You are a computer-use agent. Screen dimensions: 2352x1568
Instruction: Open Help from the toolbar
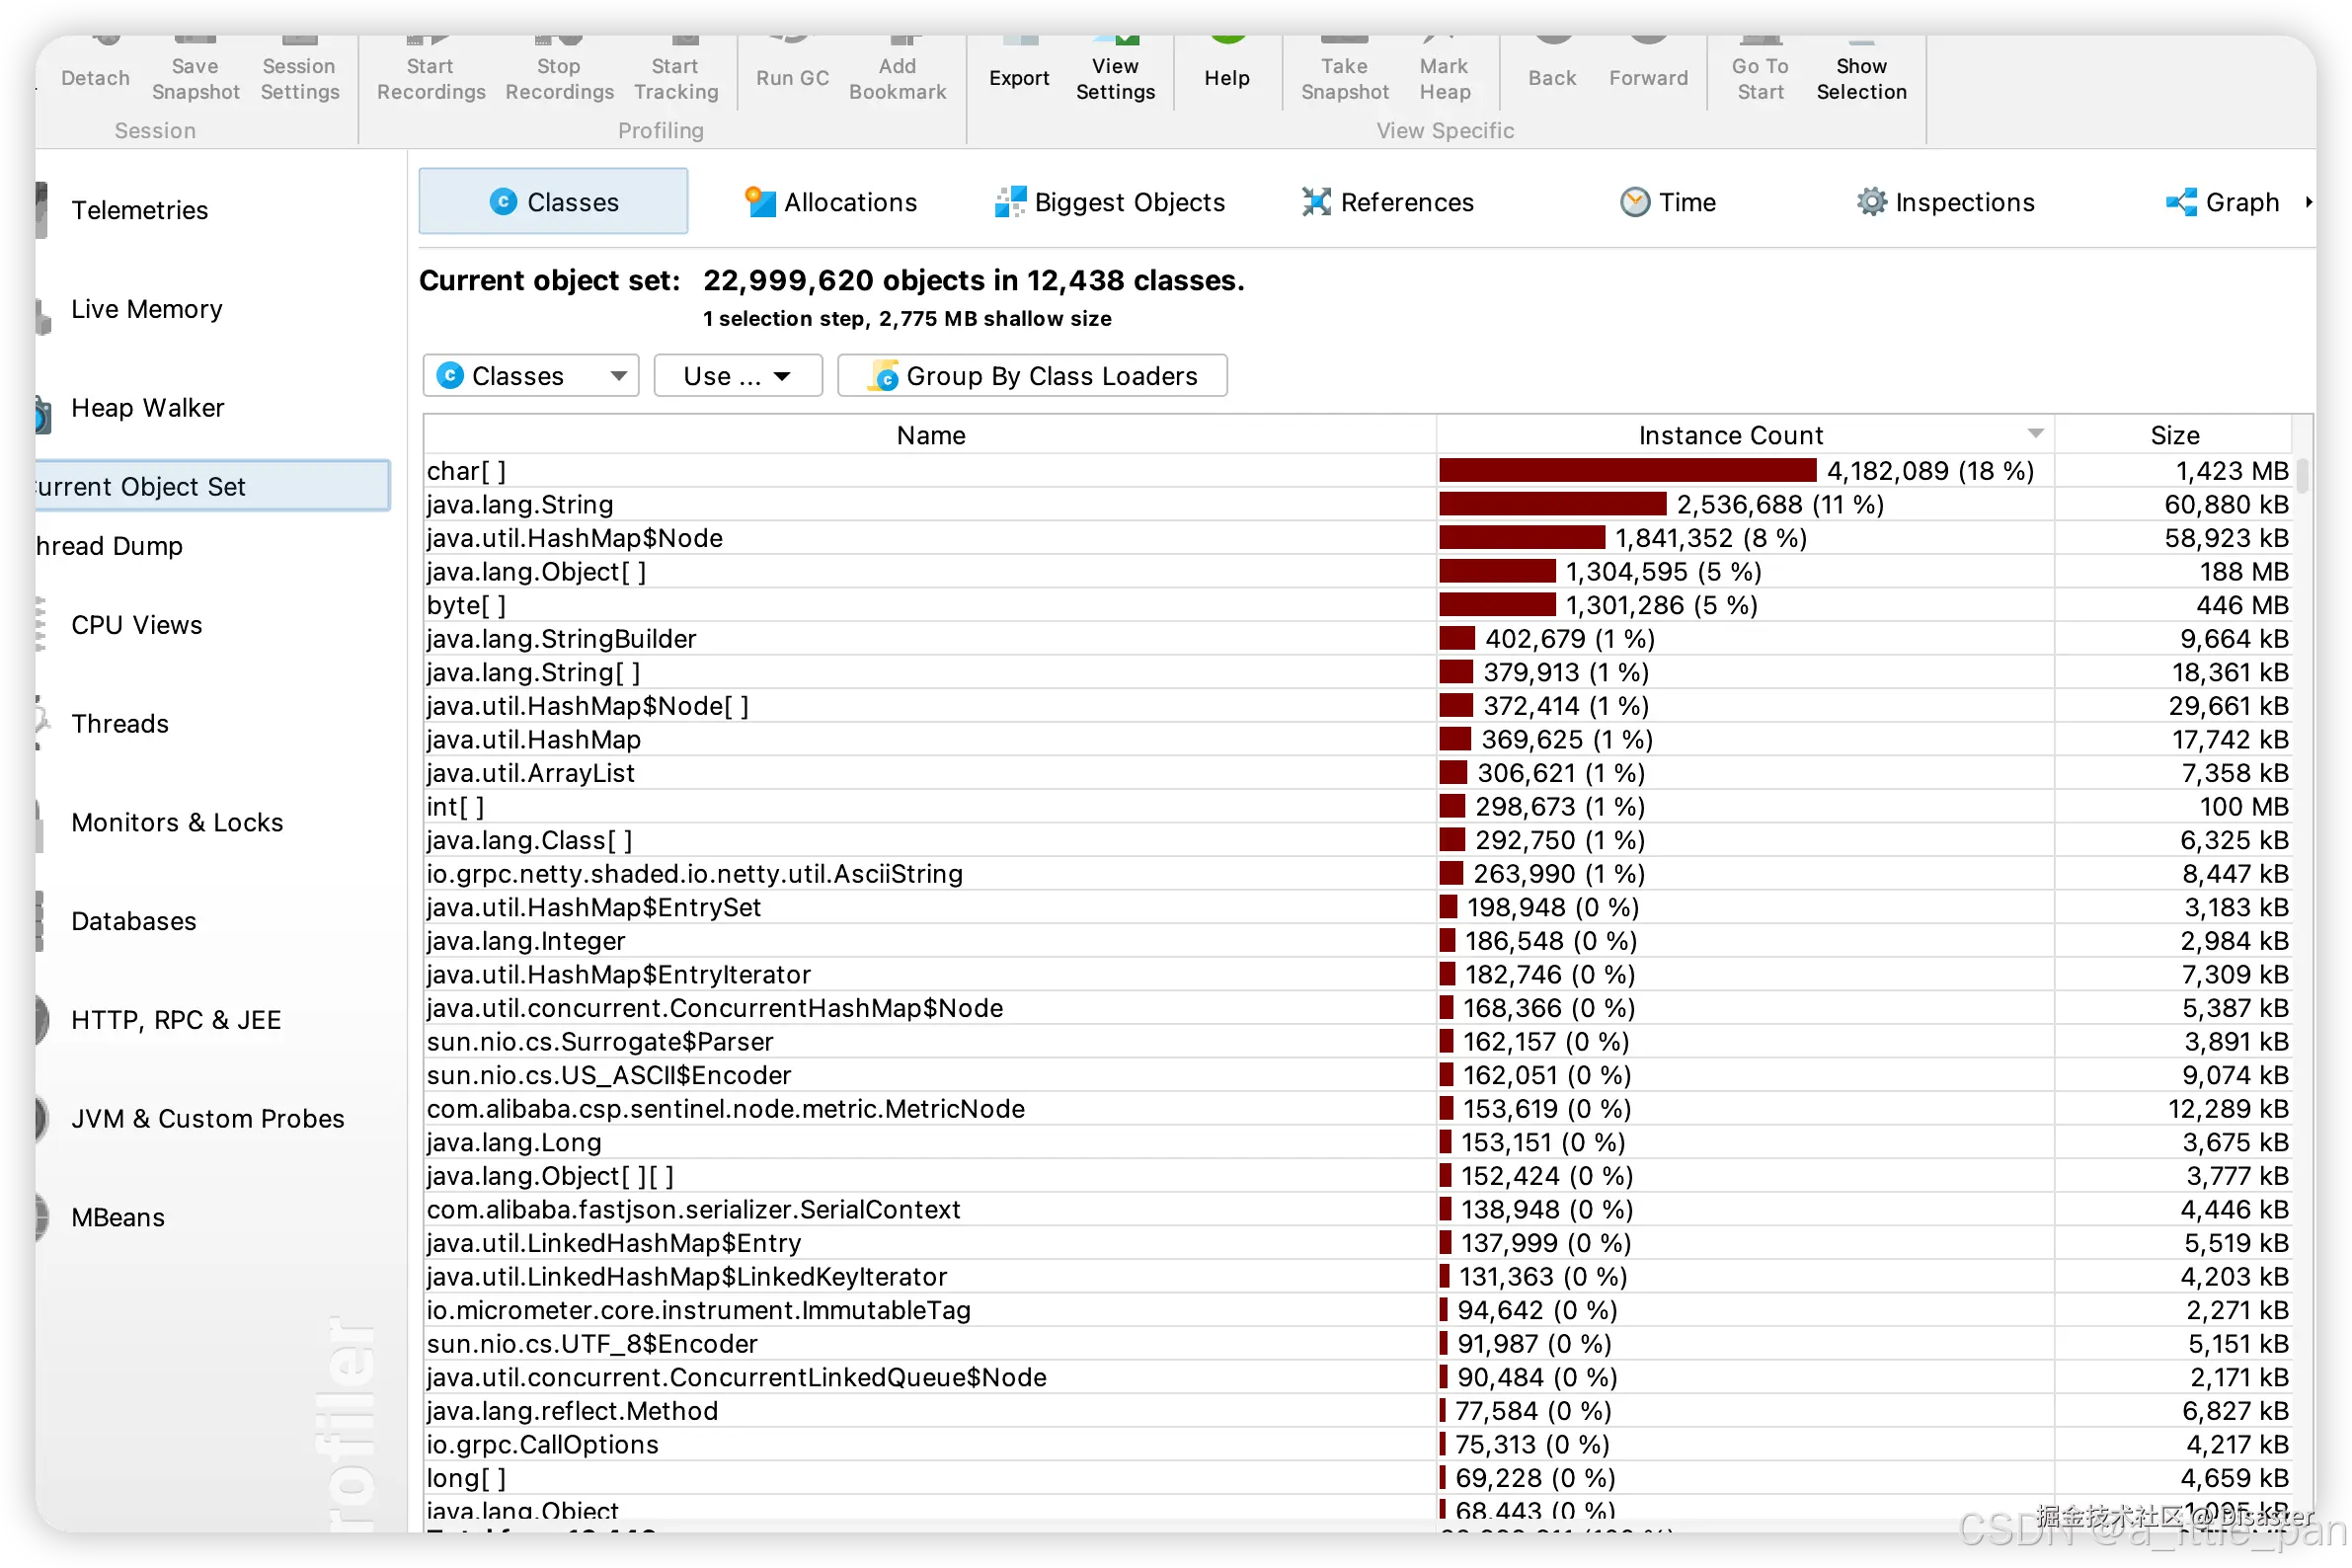[1226, 66]
